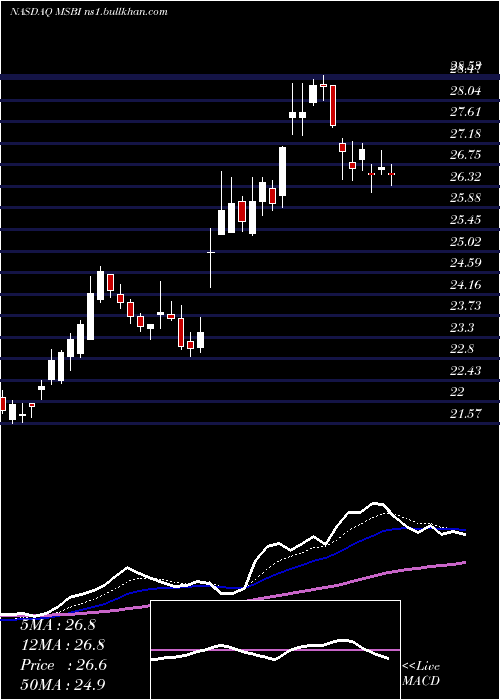
Task: Click the tall white candle reaching 26.75
Action: [x=283, y=171]
